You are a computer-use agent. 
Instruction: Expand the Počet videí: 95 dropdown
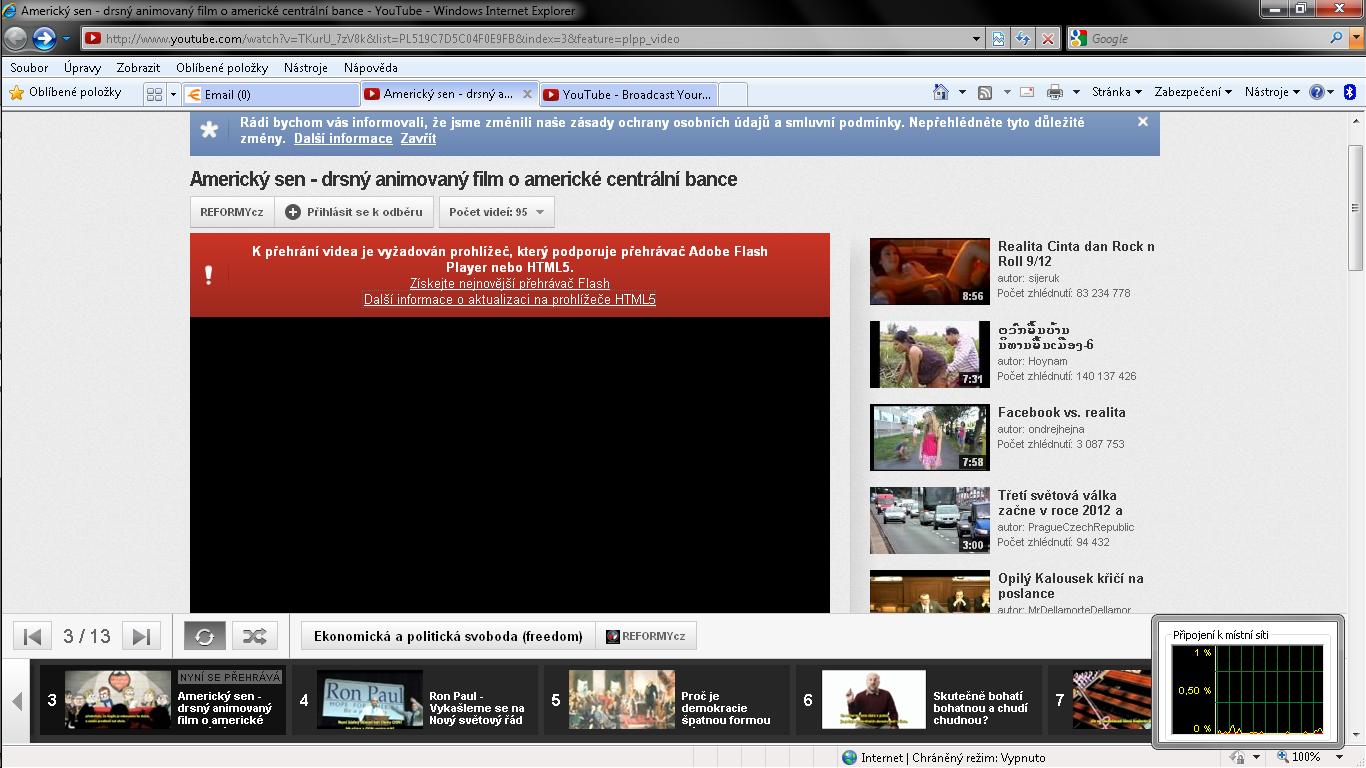click(x=497, y=212)
